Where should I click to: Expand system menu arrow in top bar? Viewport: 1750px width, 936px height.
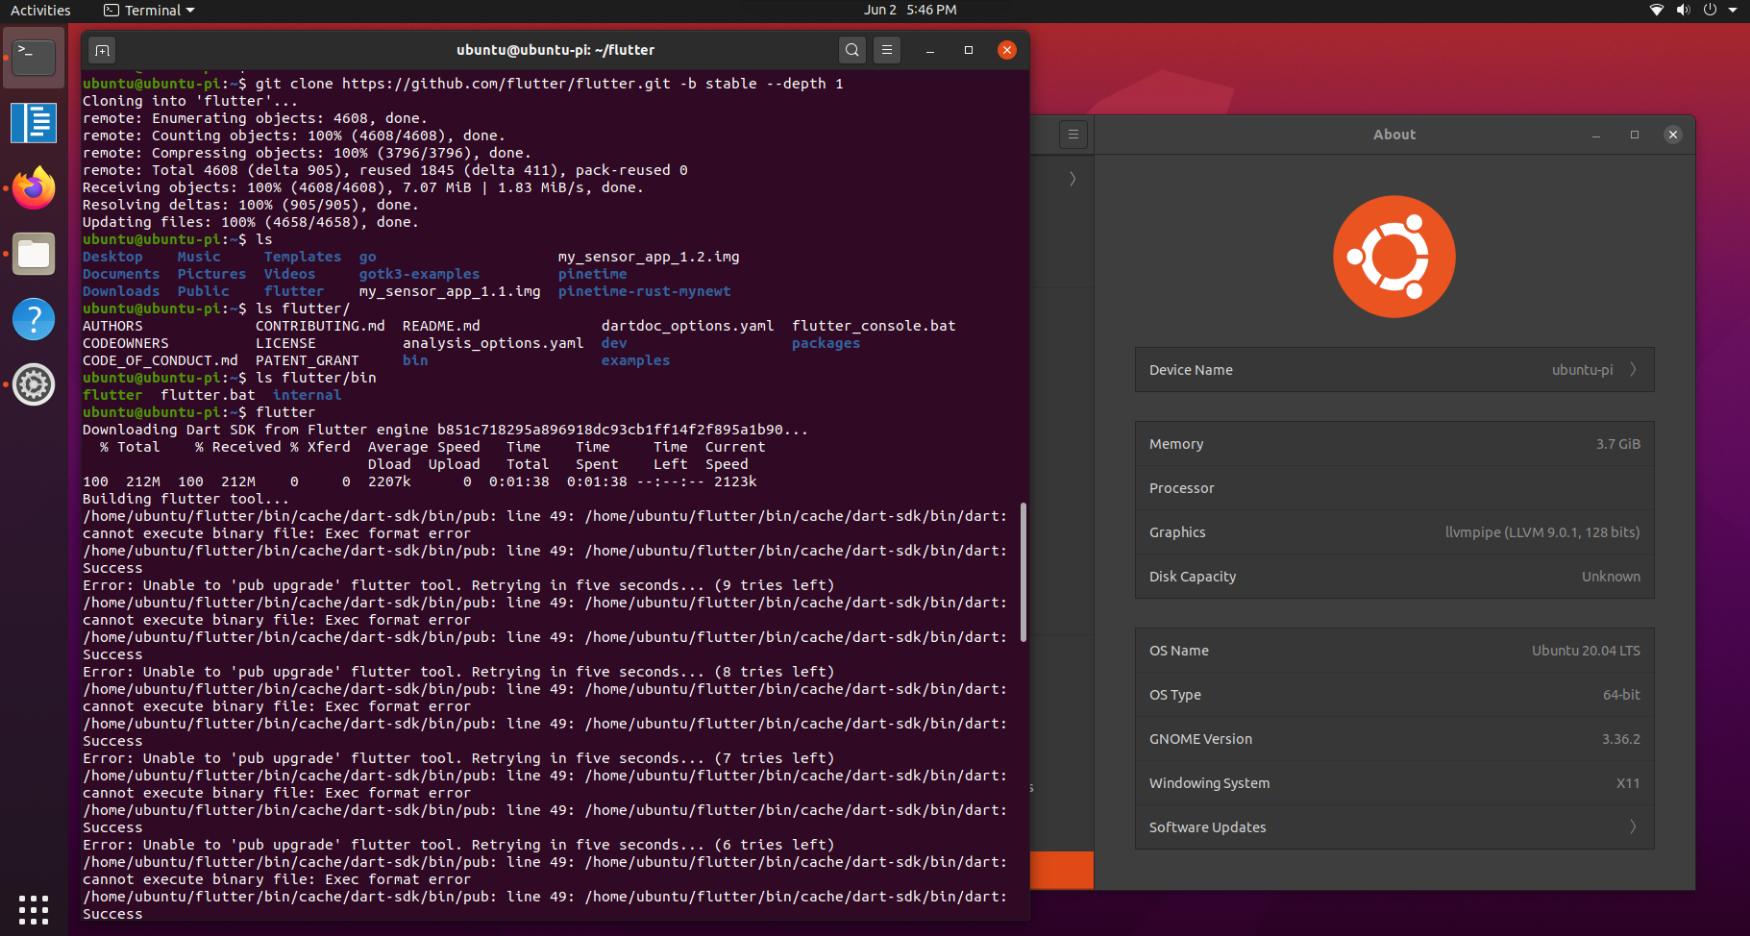[x=1733, y=10]
